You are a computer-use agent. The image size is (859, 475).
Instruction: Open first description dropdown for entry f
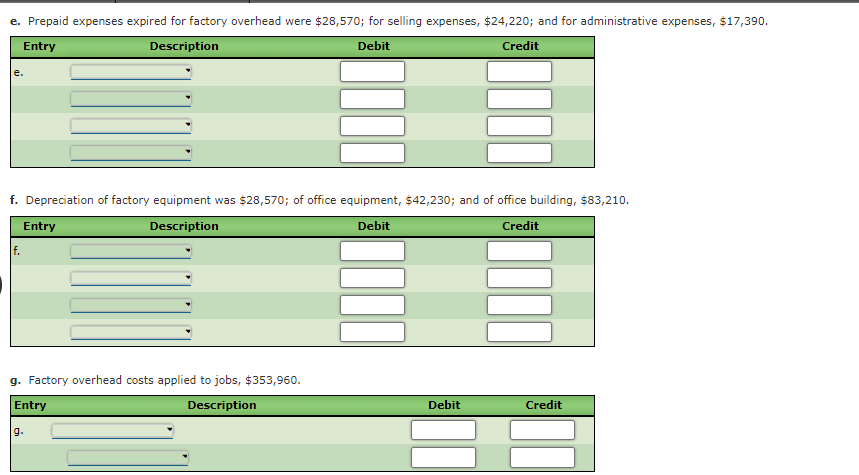pyautogui.click(x=131, y=251)
